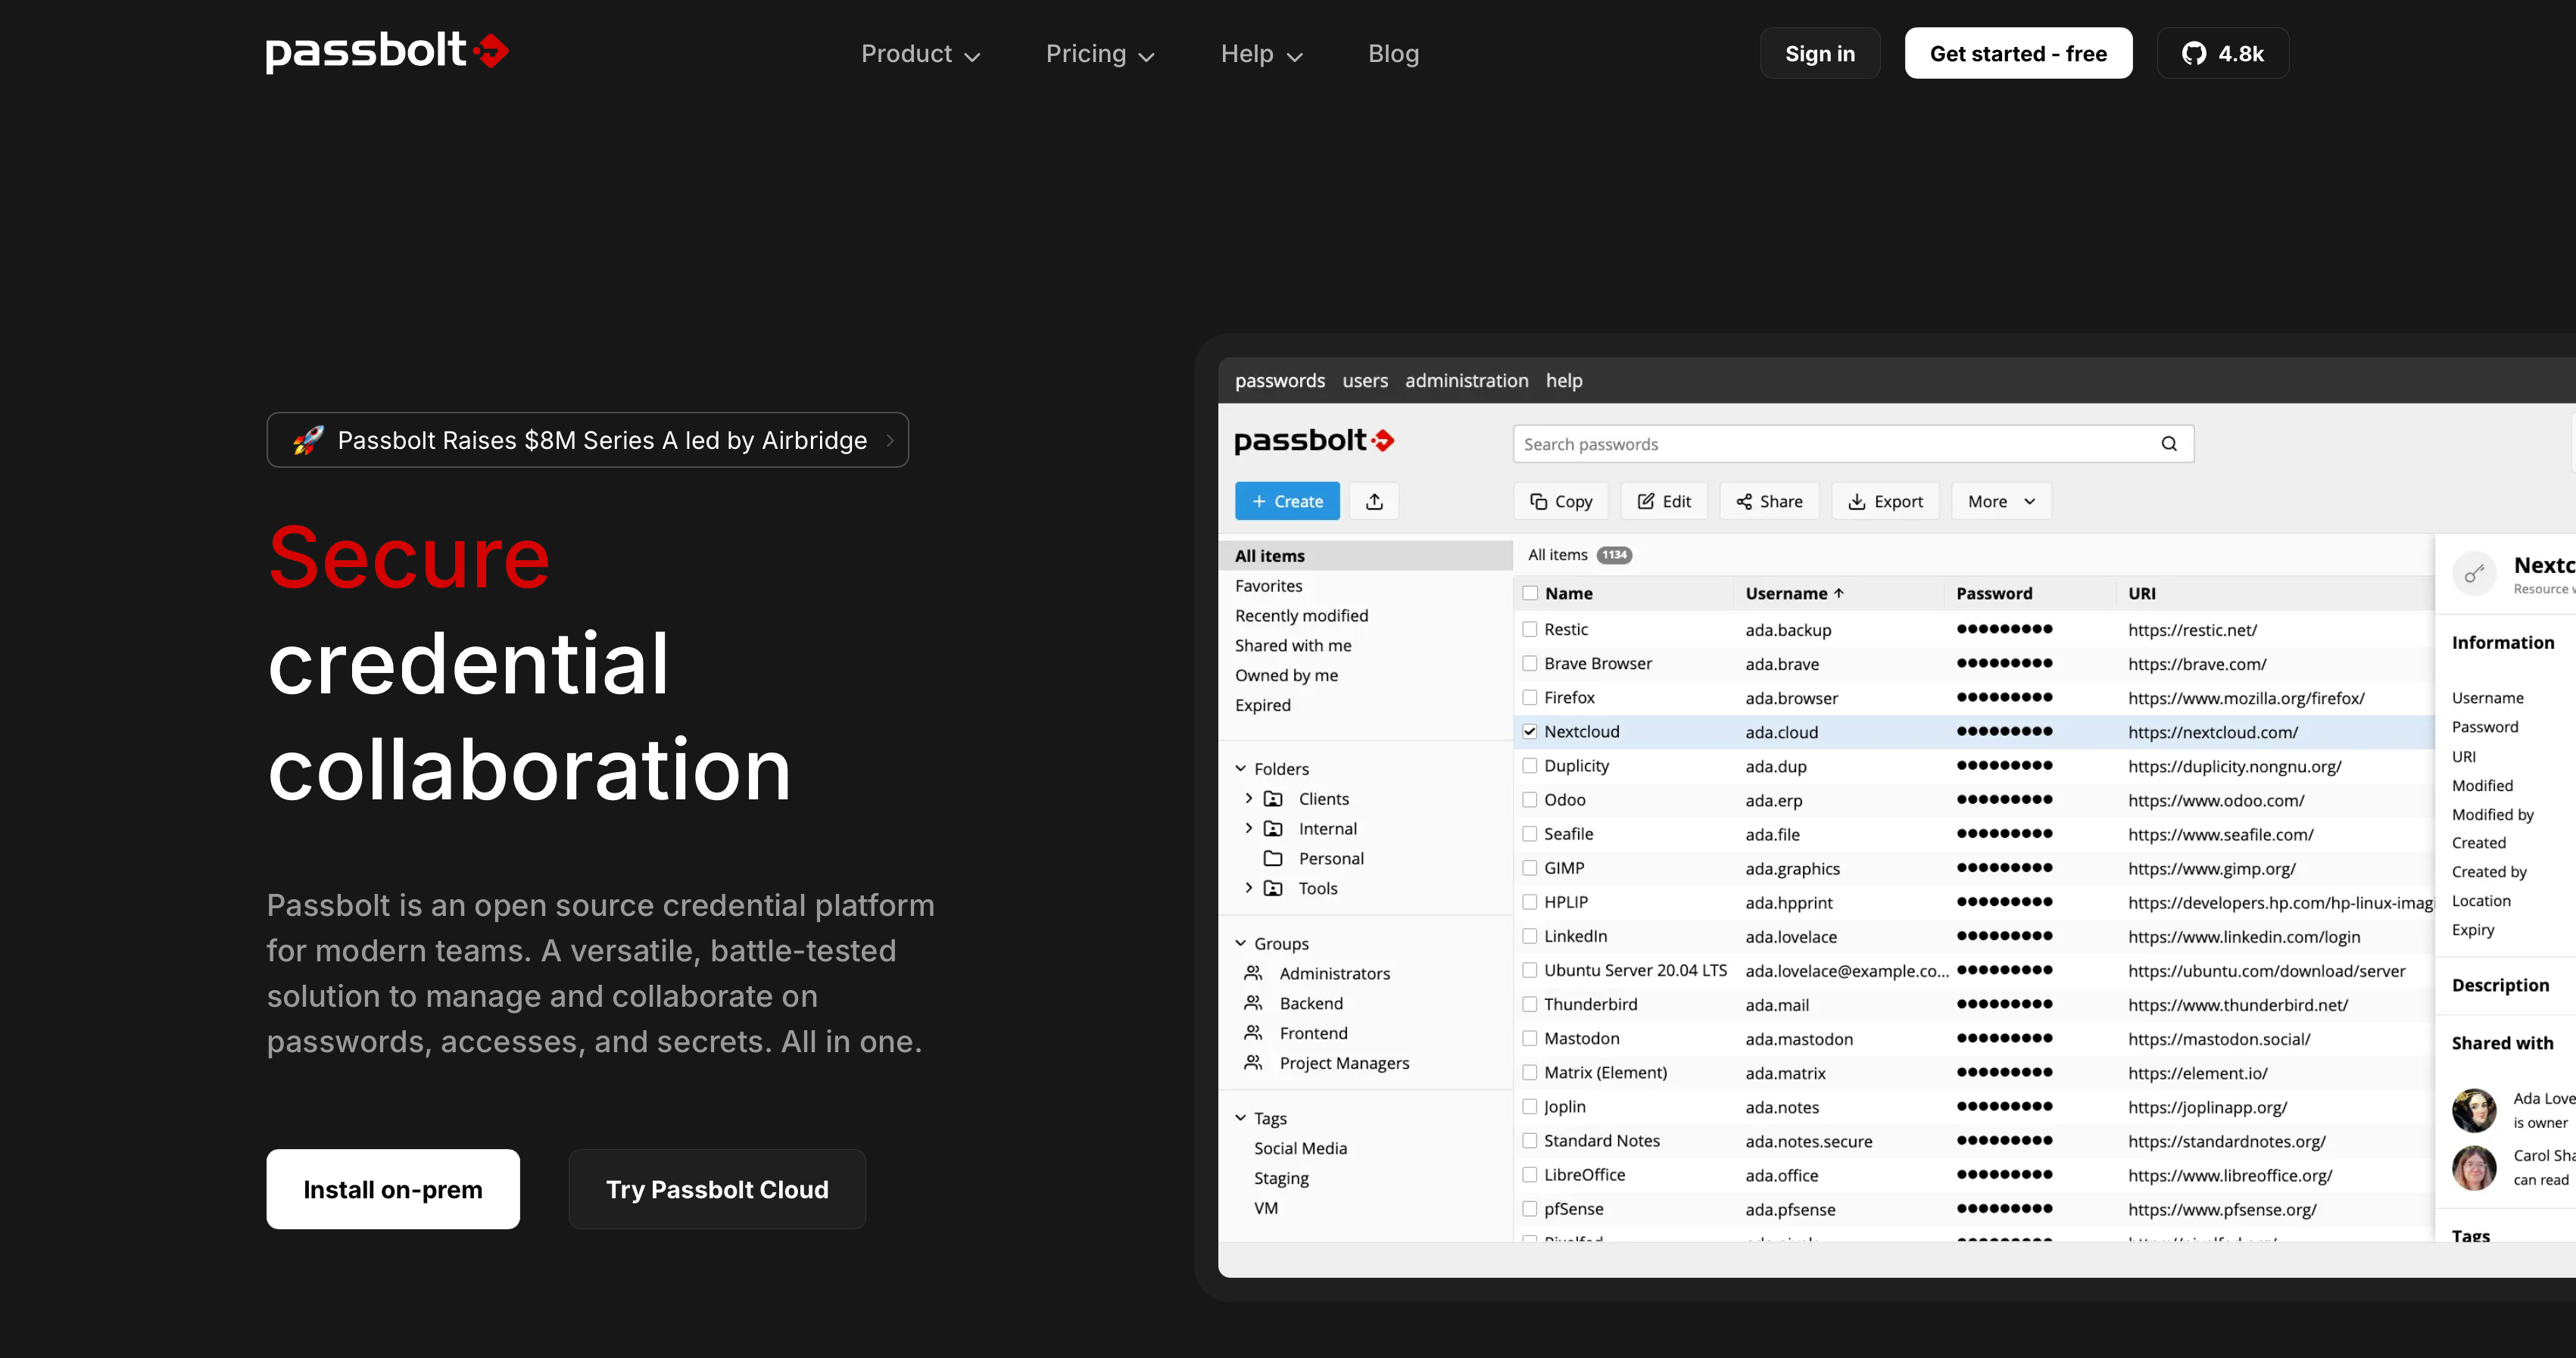Click the Username column sort arrow

[x=1840, y=593]
